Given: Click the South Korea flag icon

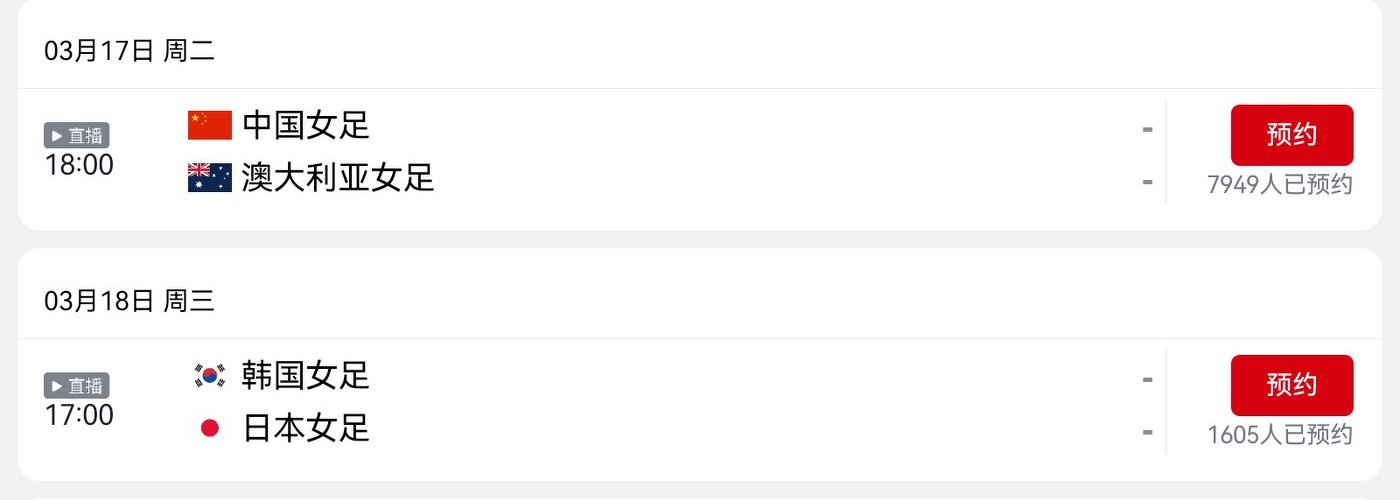Looking at the screenshot, I should click(210, 375).
